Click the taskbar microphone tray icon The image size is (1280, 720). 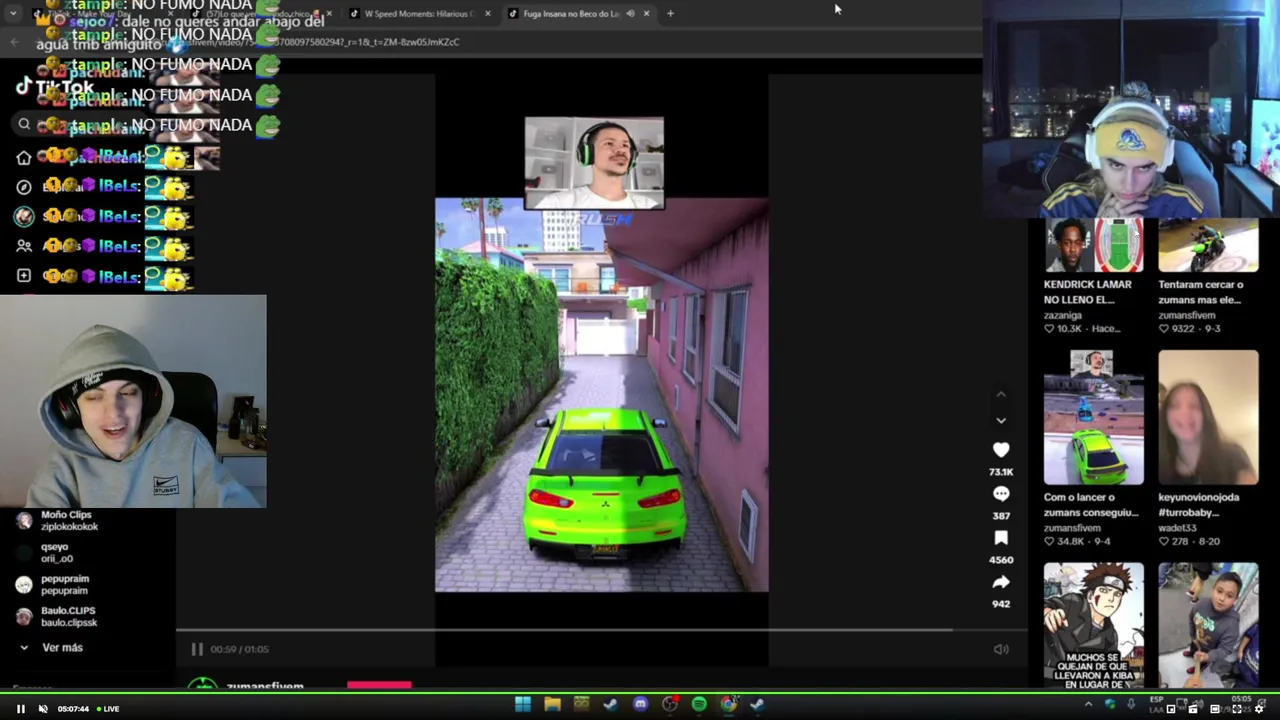[1131, 705]
